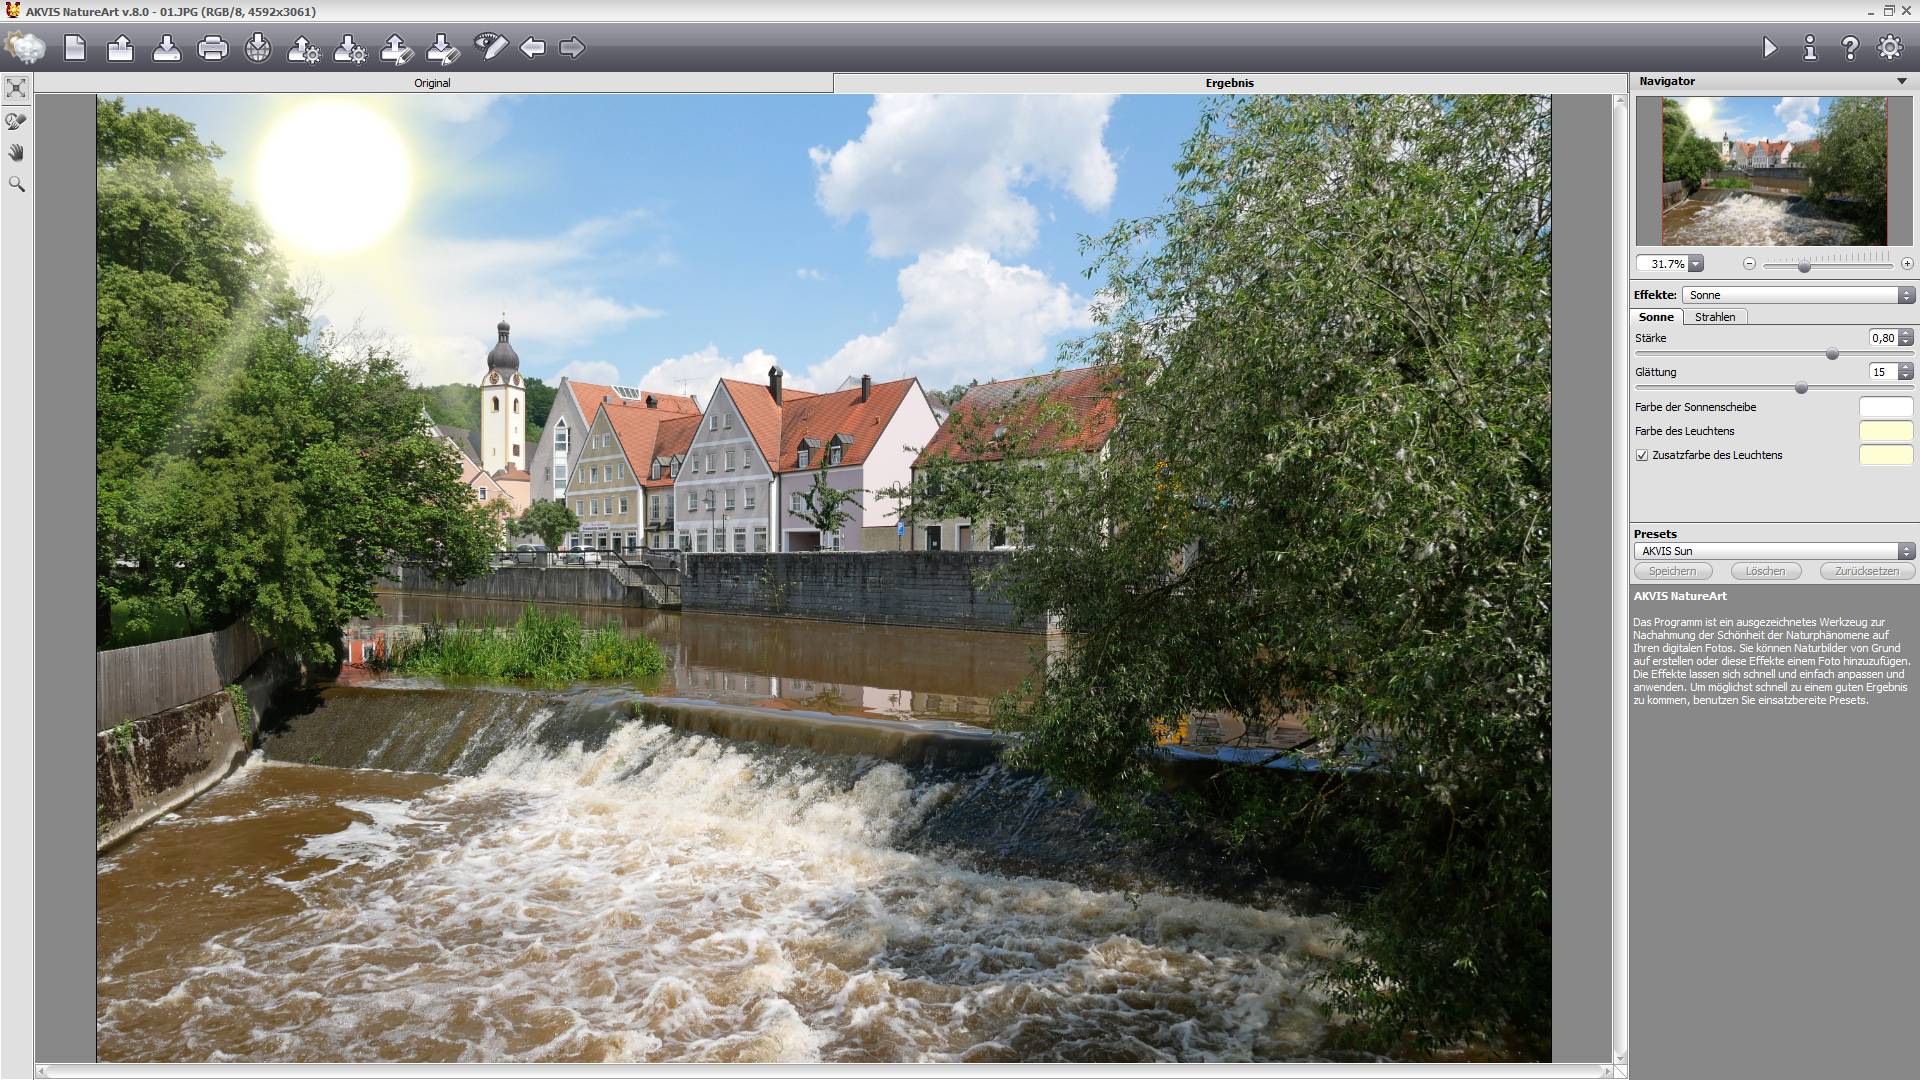Click the Stärke value field 0,80
This screenshot has width=1920, height=1080.
pyautogui.click(x=1884, y=338)
